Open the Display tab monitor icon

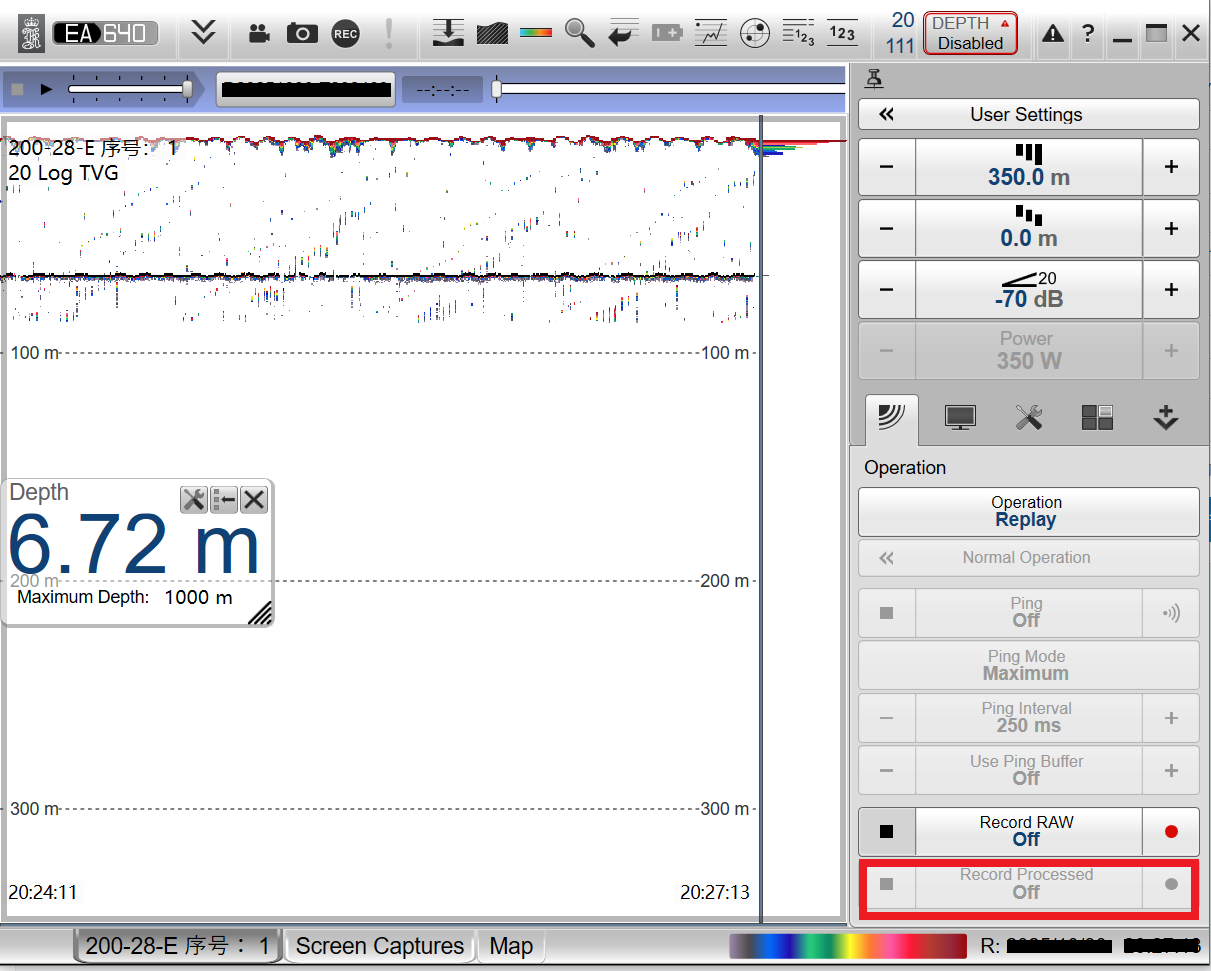coord(960,419)
